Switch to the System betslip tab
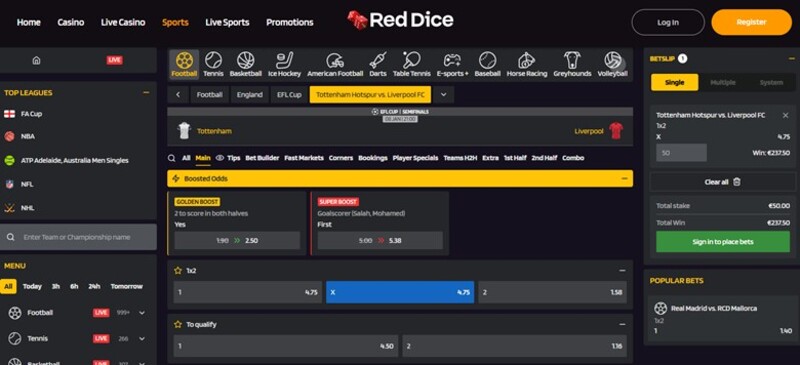 tap(771, 82)
